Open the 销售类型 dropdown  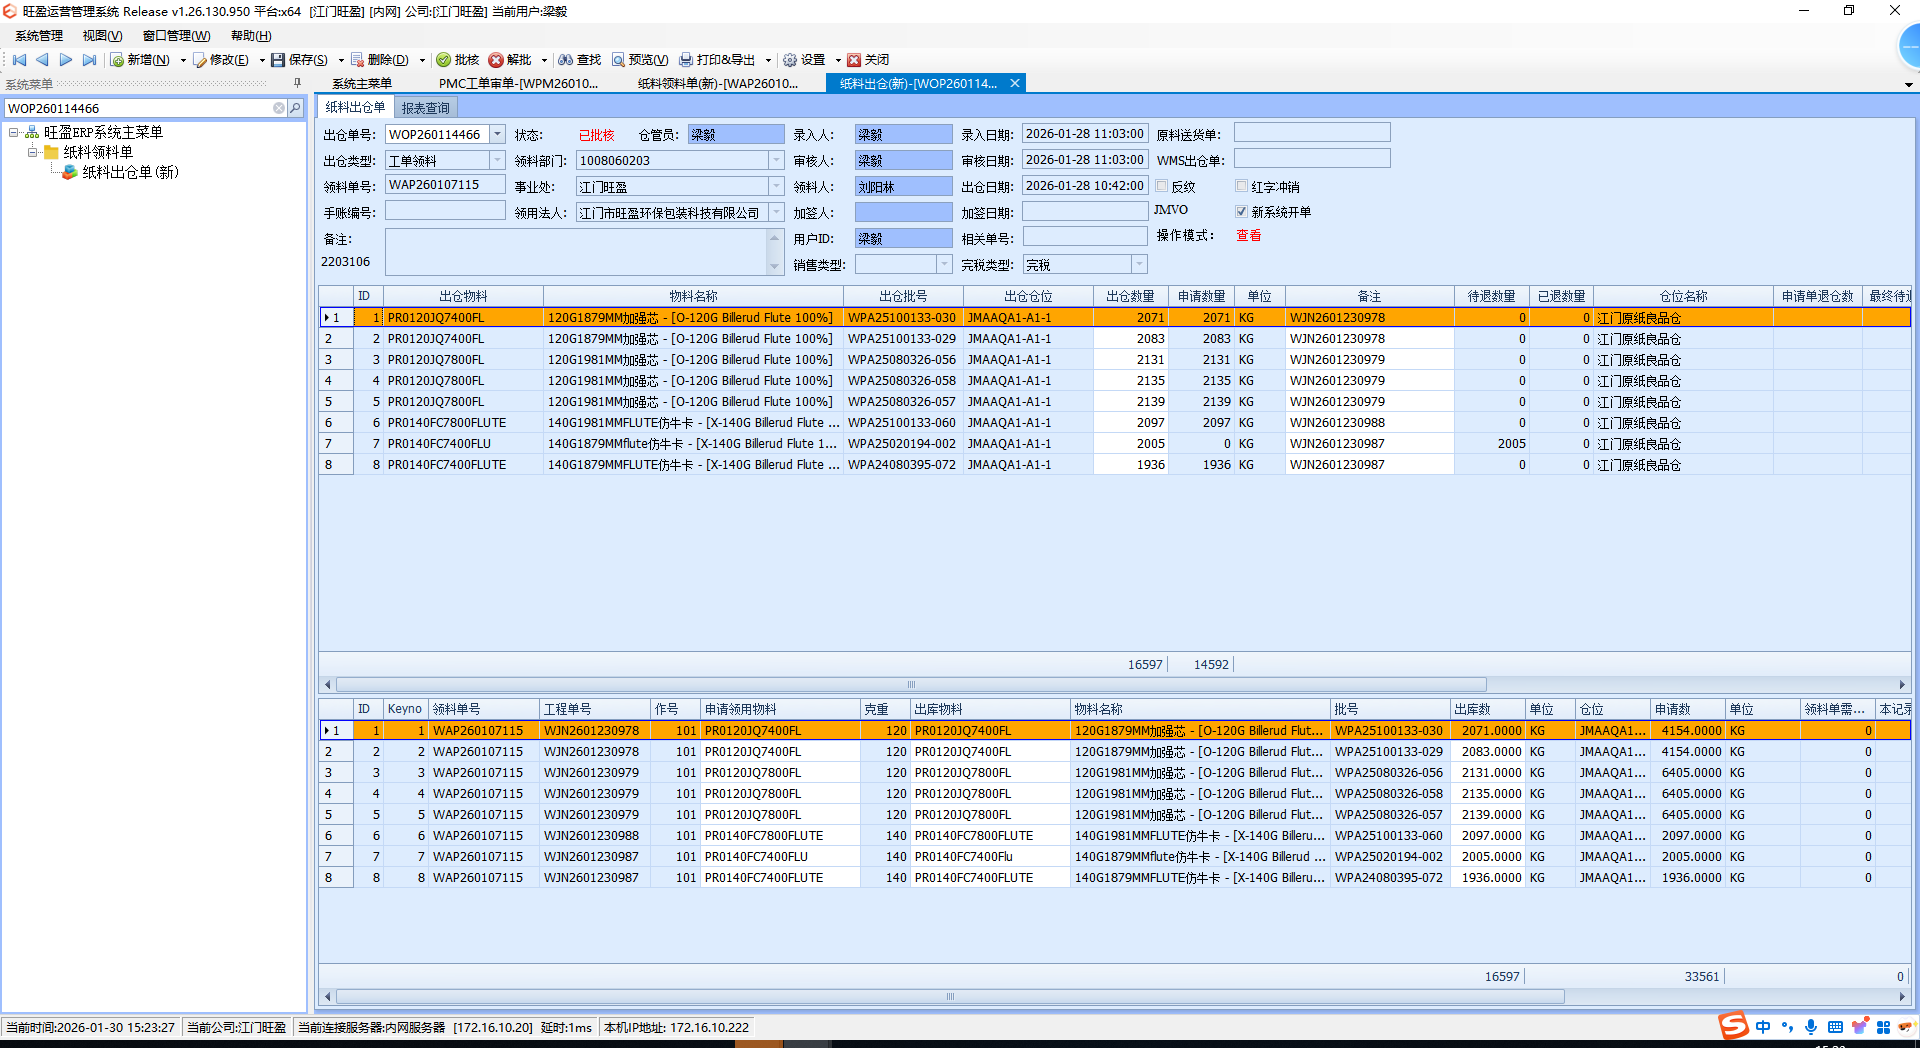click(x=944, y=264)
